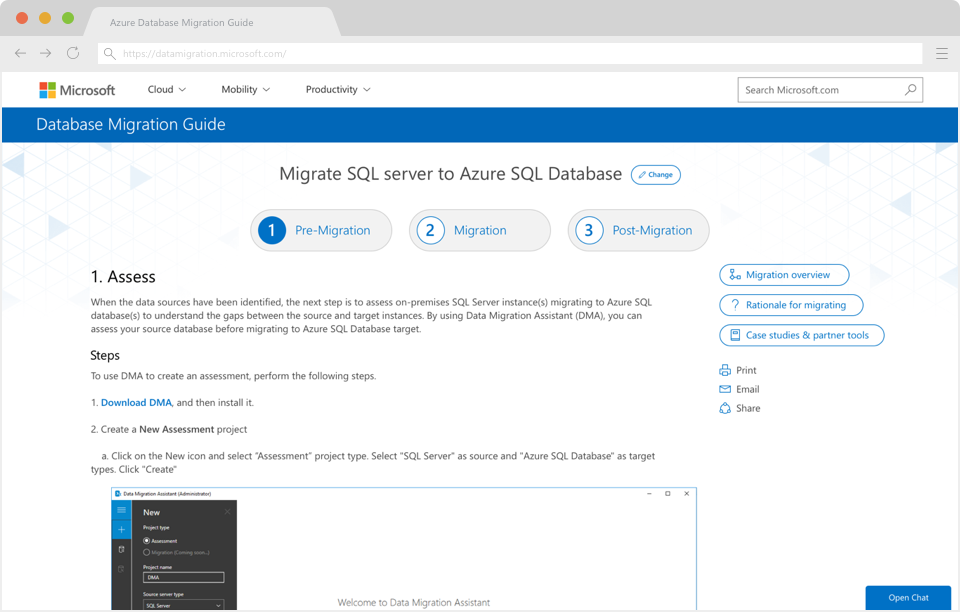
Task: Click the DMA plus New icon
Action: pyautogui.click(x=121, y=529)
